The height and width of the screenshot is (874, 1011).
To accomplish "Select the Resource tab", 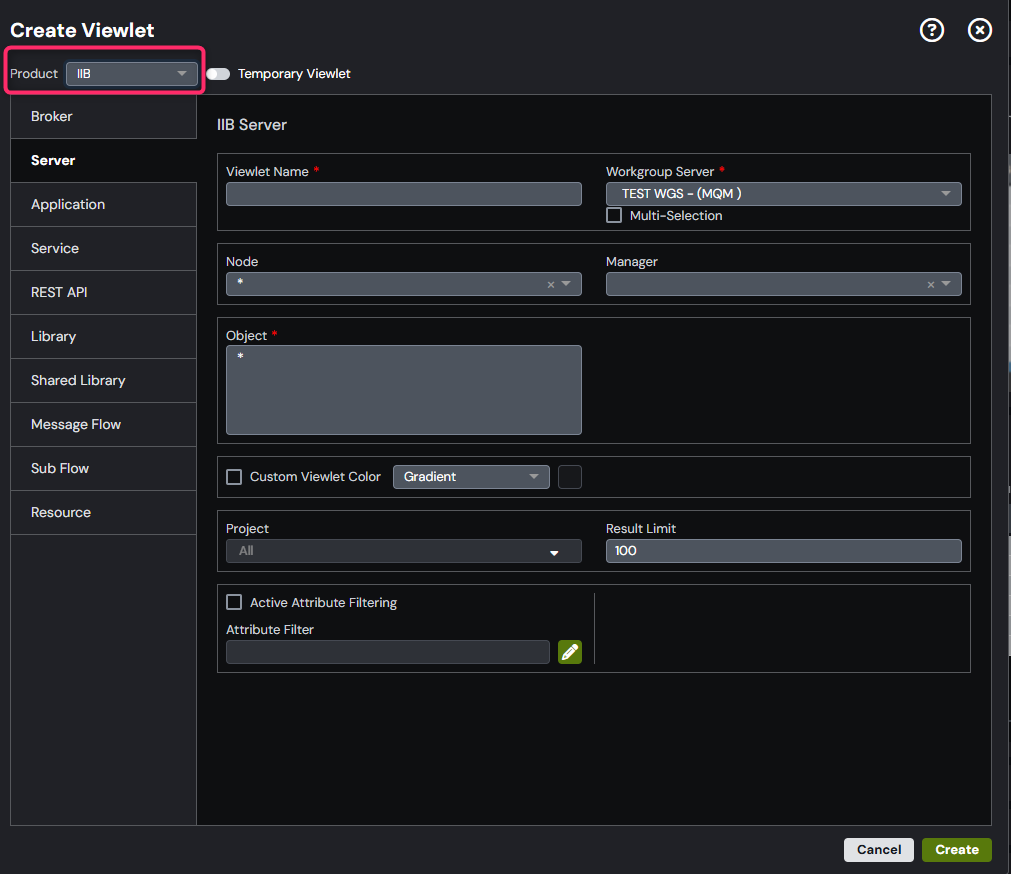I will (x=103, y=512).
